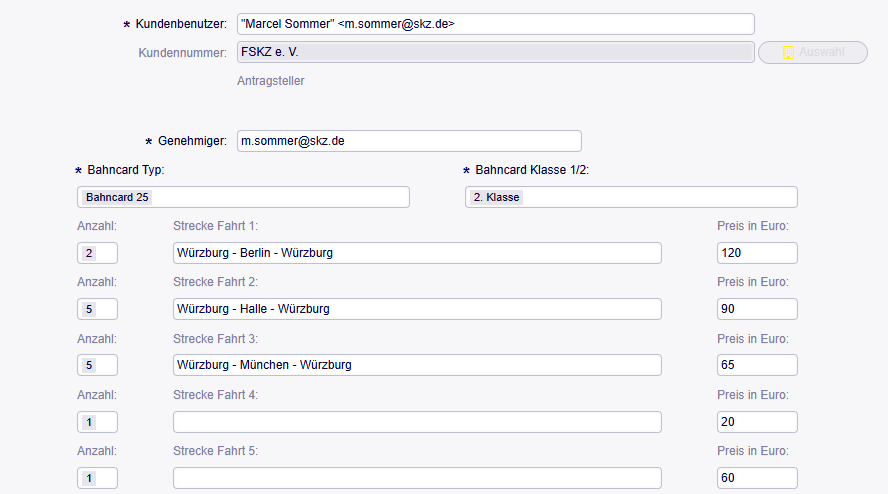
Task: Select the Preis in Euro field showing 120
Action: pyautogui.click(x=757, y=253)
